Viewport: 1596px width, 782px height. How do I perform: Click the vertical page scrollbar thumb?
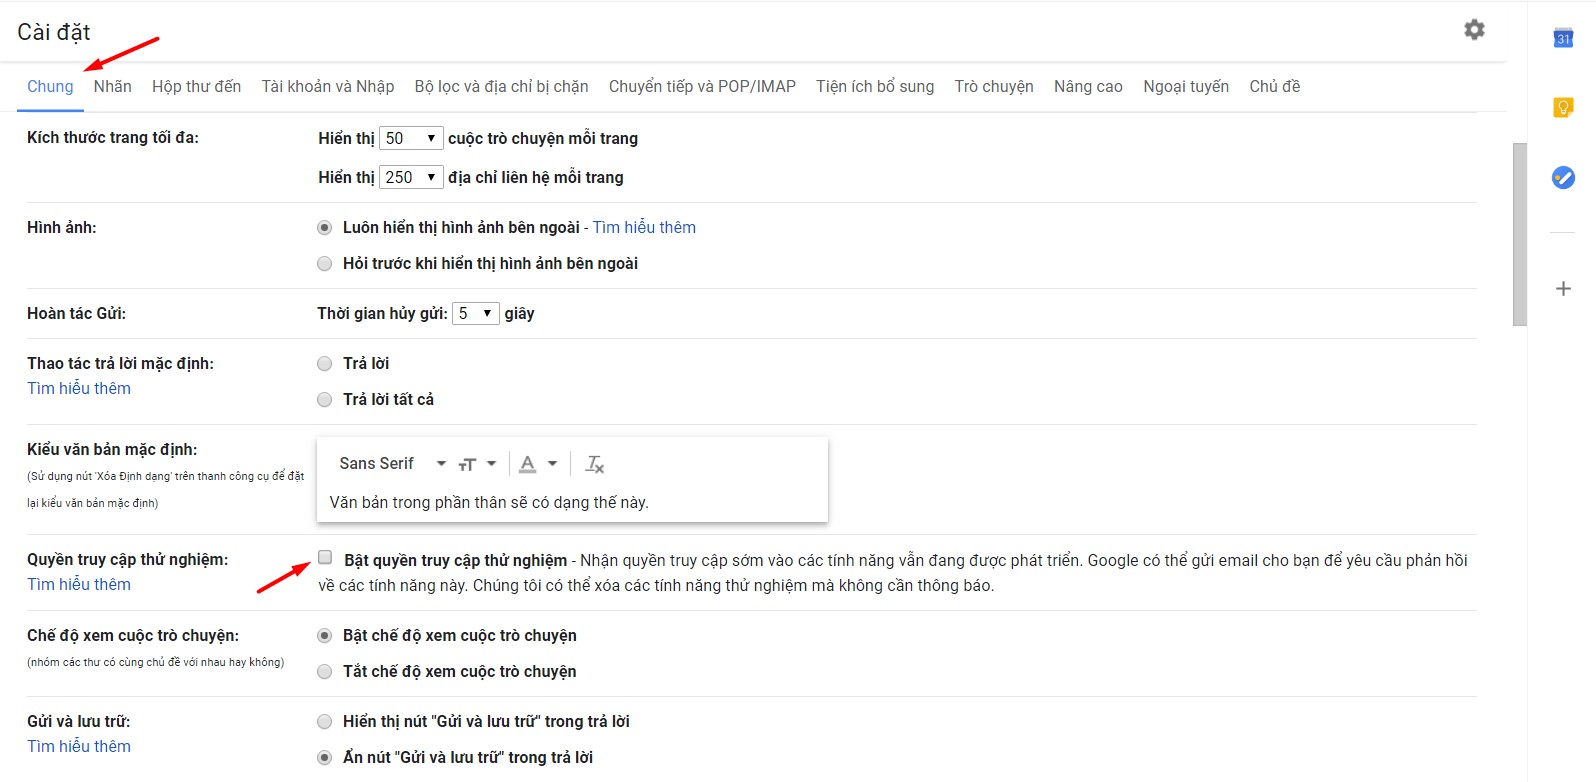(x=1520, y=234)
